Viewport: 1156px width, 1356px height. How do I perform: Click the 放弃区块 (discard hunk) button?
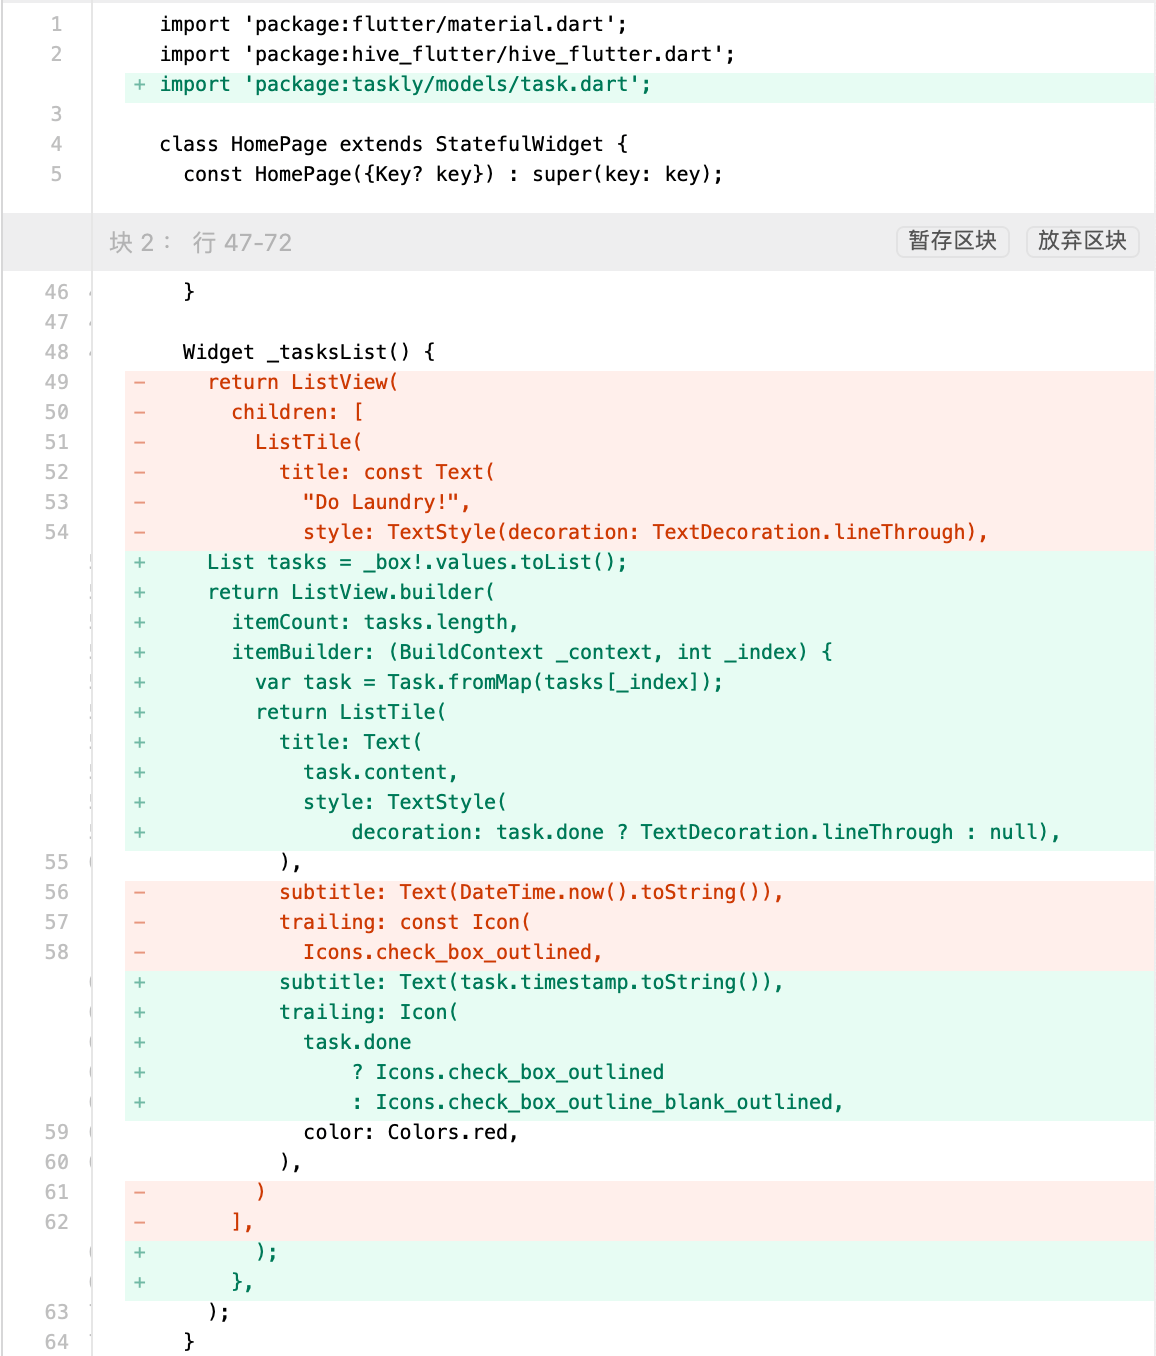(x=1082, y=241)
